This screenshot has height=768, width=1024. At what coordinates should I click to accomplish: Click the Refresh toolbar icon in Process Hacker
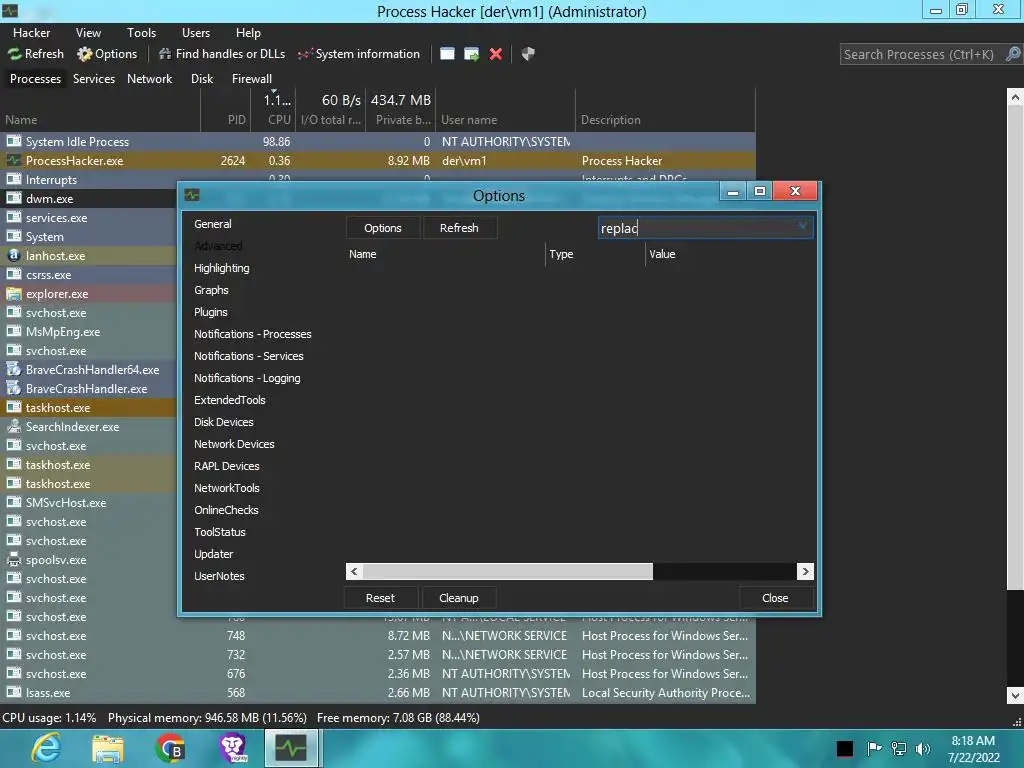tap(36, 54)
